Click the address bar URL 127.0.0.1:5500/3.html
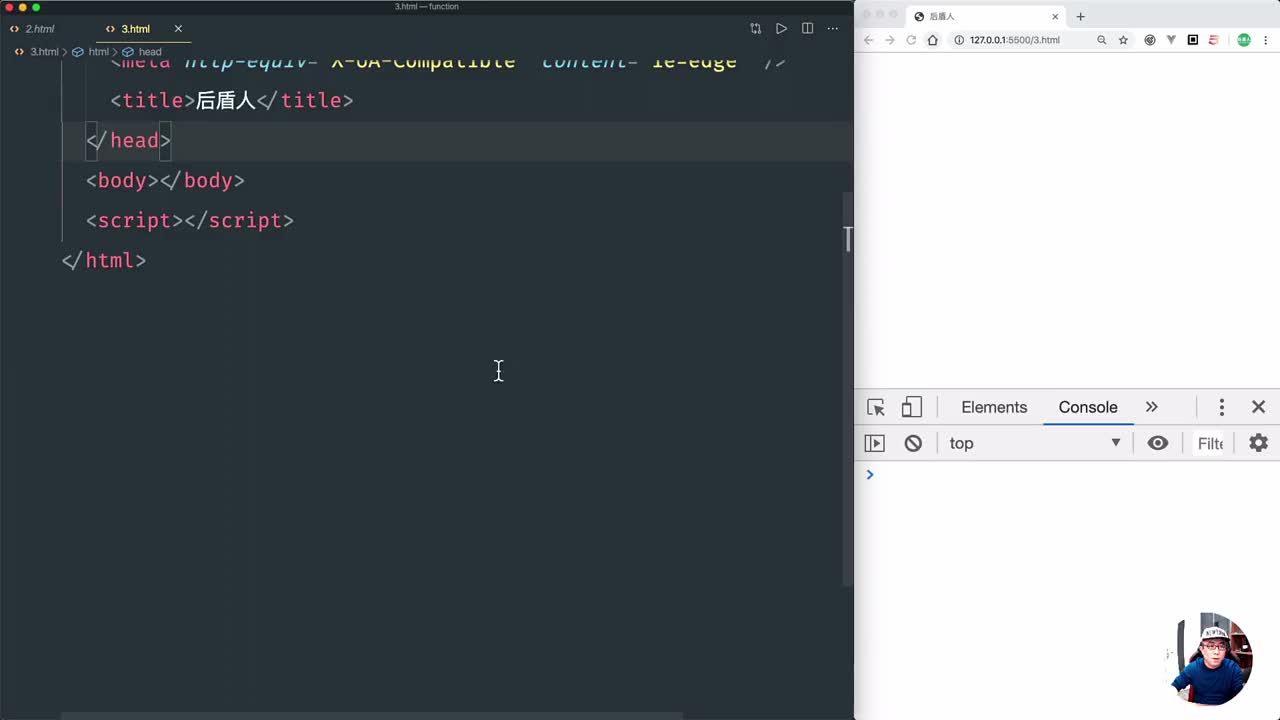The height and width of the screenshot is (720, 1280). click(1014, 40)
